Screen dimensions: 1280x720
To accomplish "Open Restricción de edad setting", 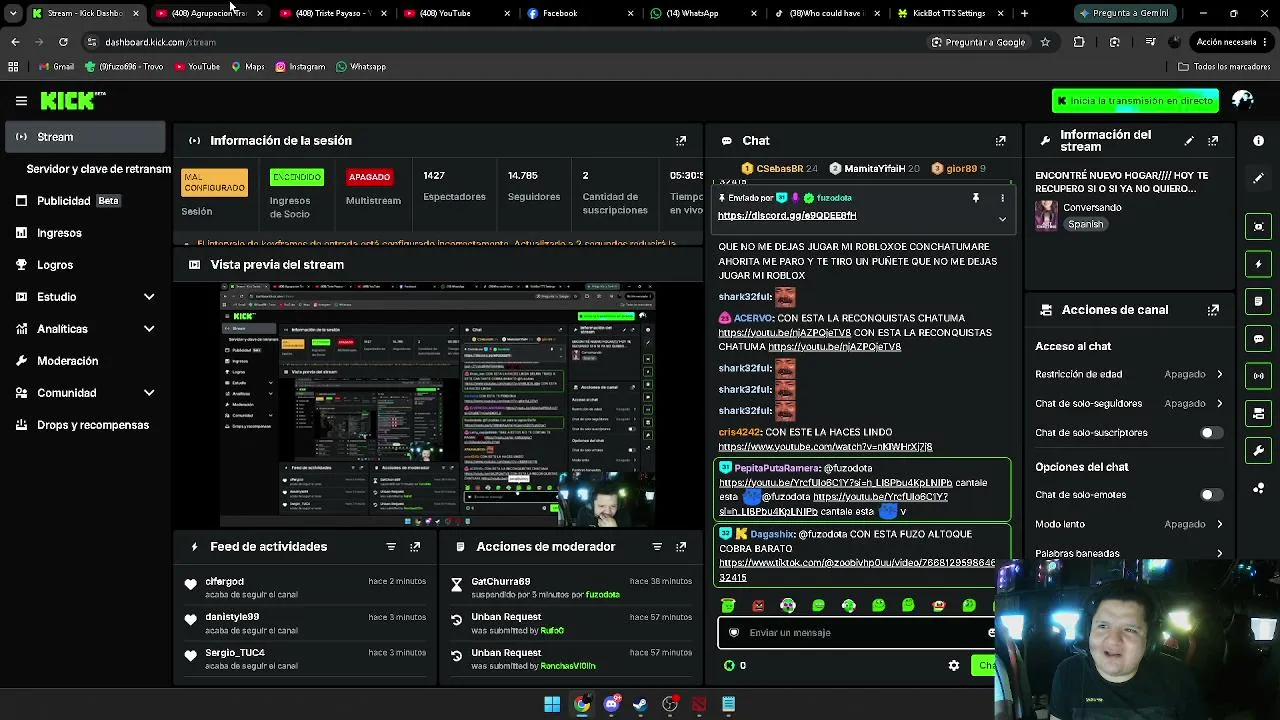I will 1129,374.
